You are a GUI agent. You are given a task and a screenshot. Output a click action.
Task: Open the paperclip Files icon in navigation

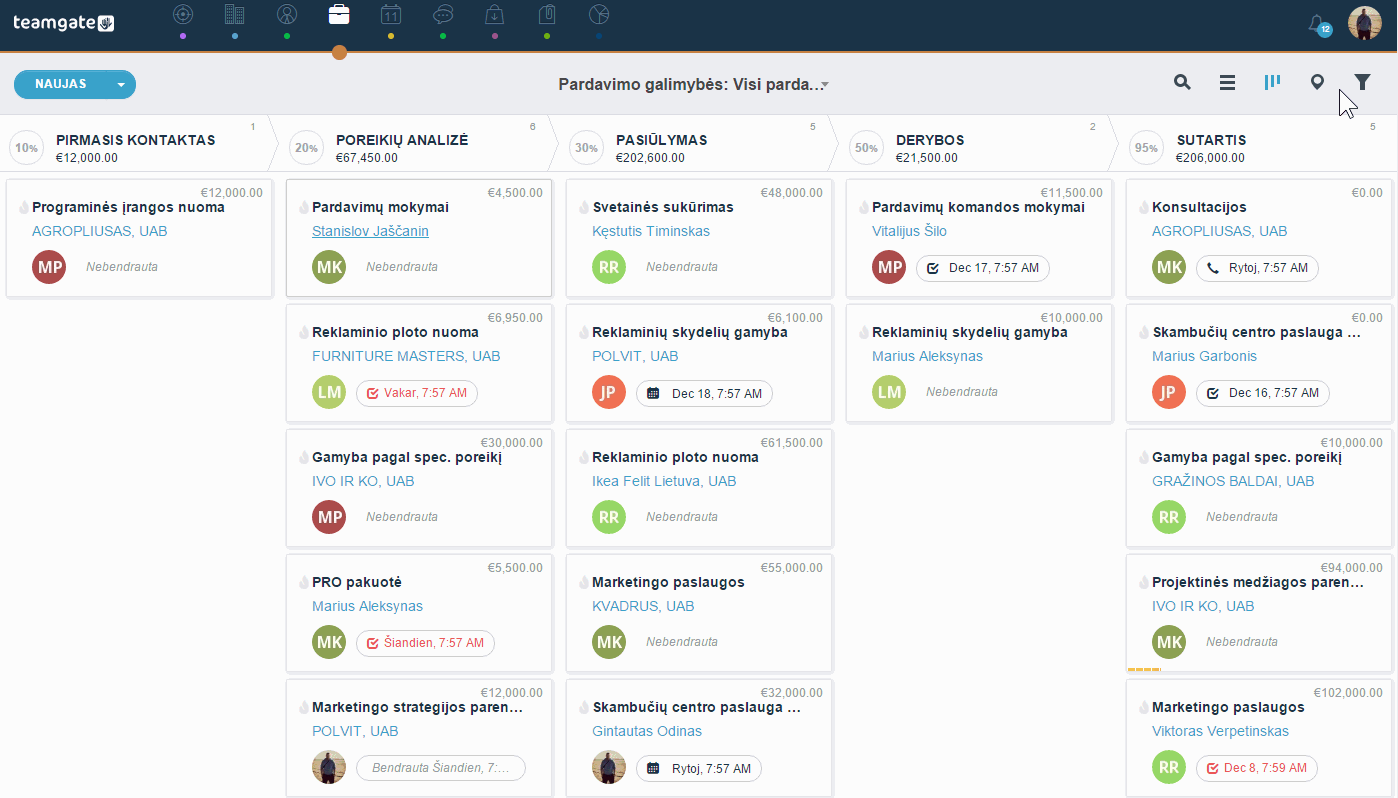(547, 14)
